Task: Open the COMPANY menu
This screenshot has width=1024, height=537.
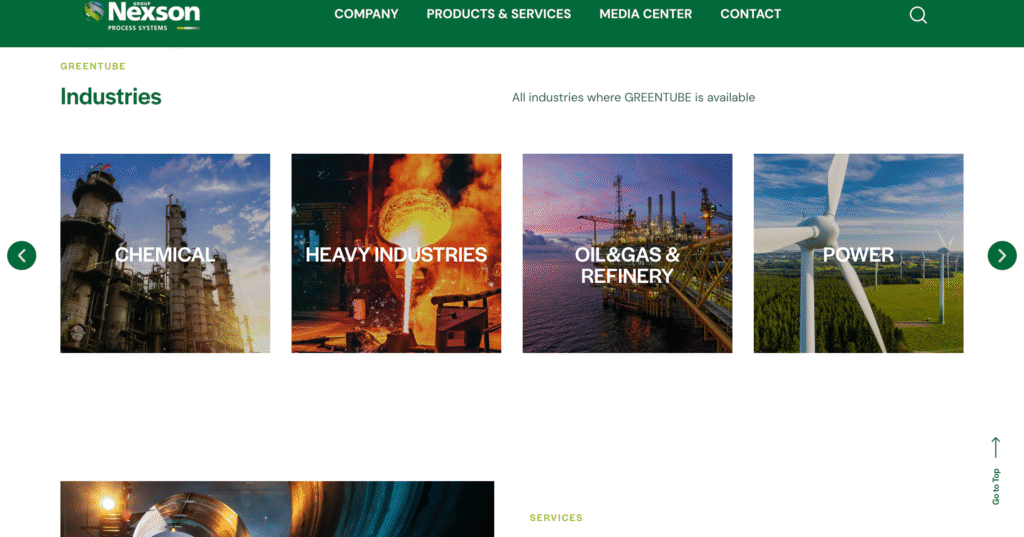Action: pos(366,14)
